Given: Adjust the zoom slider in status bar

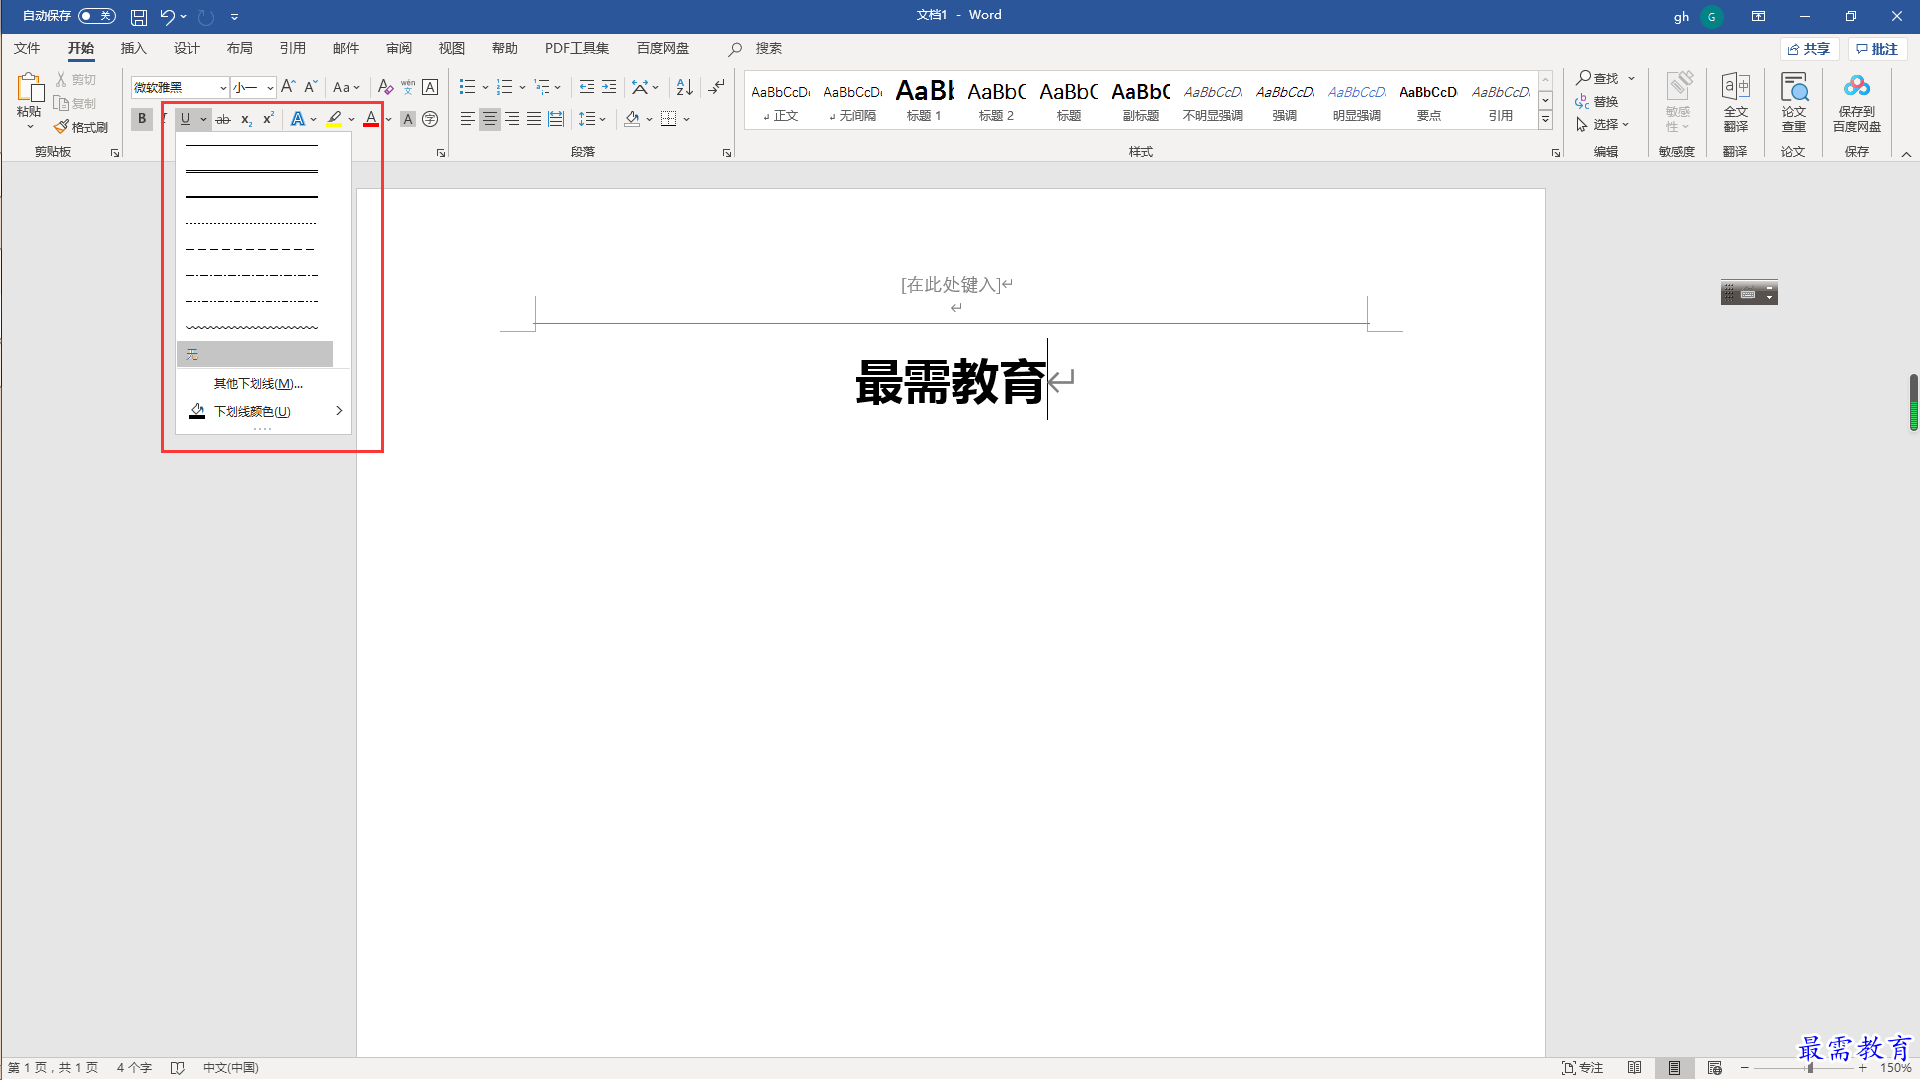Looking at the screenshot, I should coord(1810,1068).
